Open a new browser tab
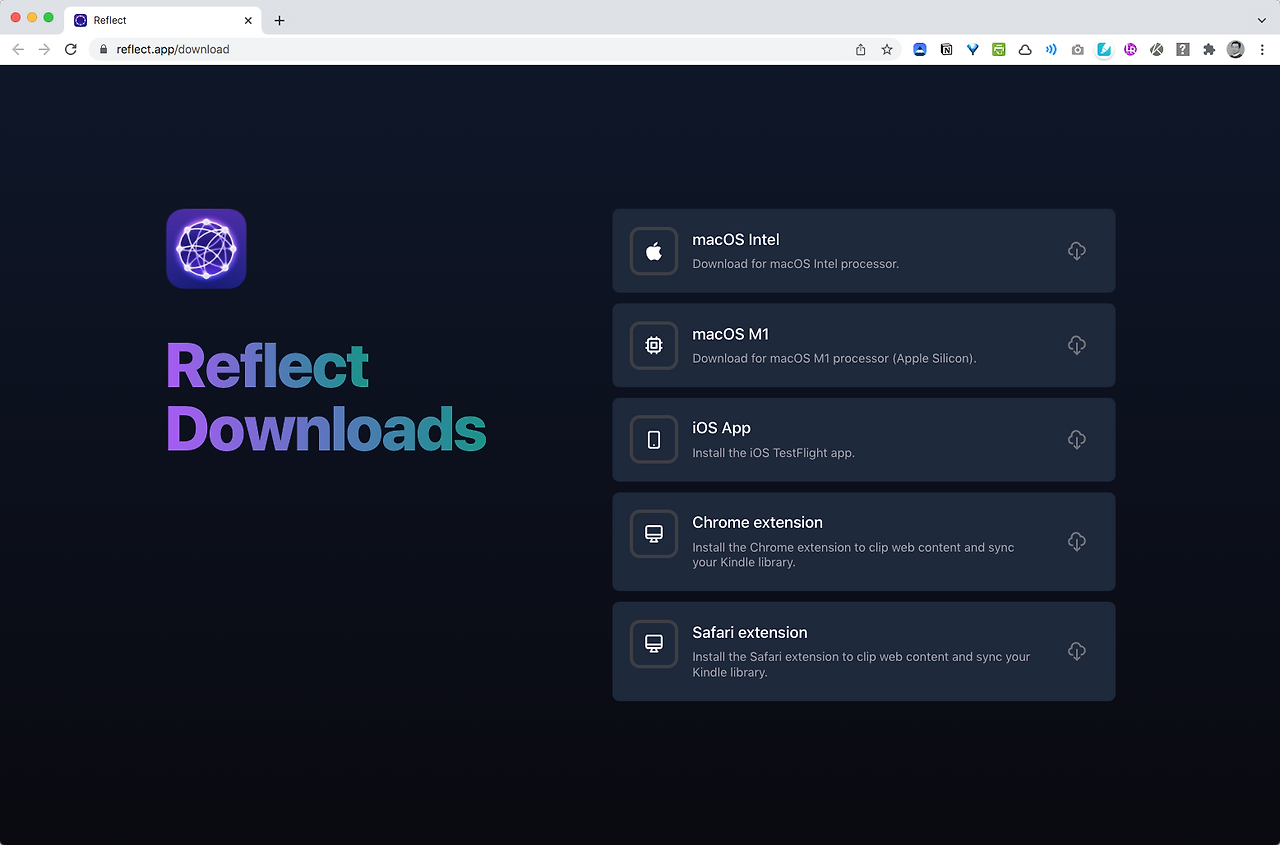This screenshot has height=845, width=1280. [279, 20]
